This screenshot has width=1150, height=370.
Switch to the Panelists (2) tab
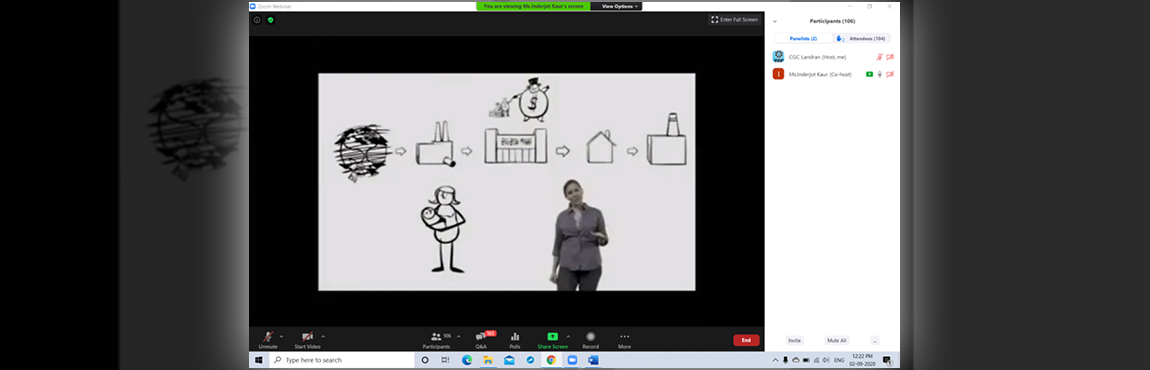(x=804, y=38)
